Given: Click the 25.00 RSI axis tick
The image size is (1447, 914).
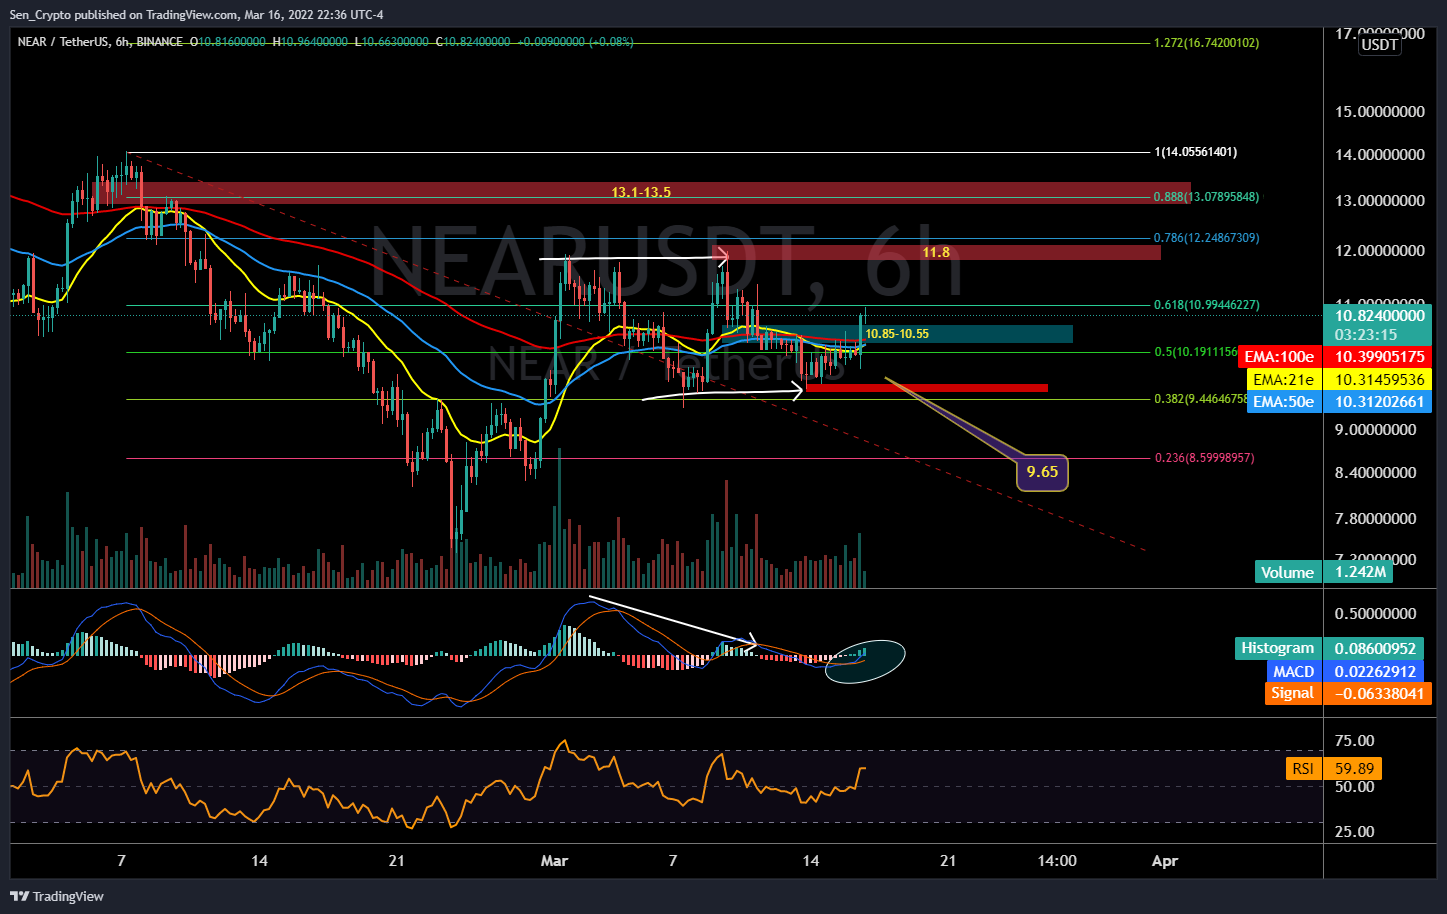Looking at the screenshot, I should pos(1355,832).
